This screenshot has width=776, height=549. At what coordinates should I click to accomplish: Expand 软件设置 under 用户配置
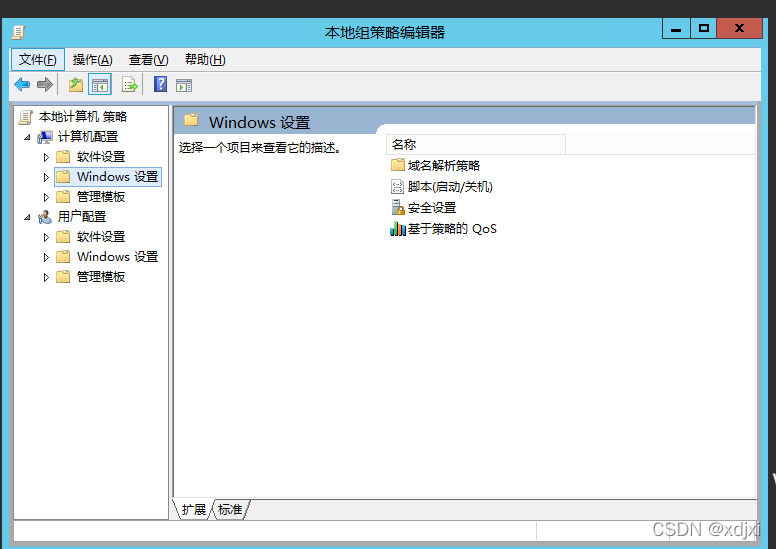tap(46, 237)
